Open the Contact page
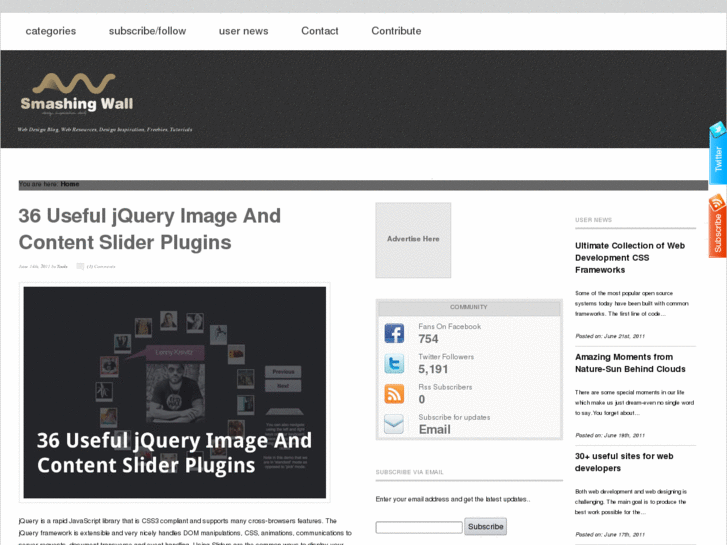Image resolution: width=727 pixels, height=545 pixels. [319, 31]
